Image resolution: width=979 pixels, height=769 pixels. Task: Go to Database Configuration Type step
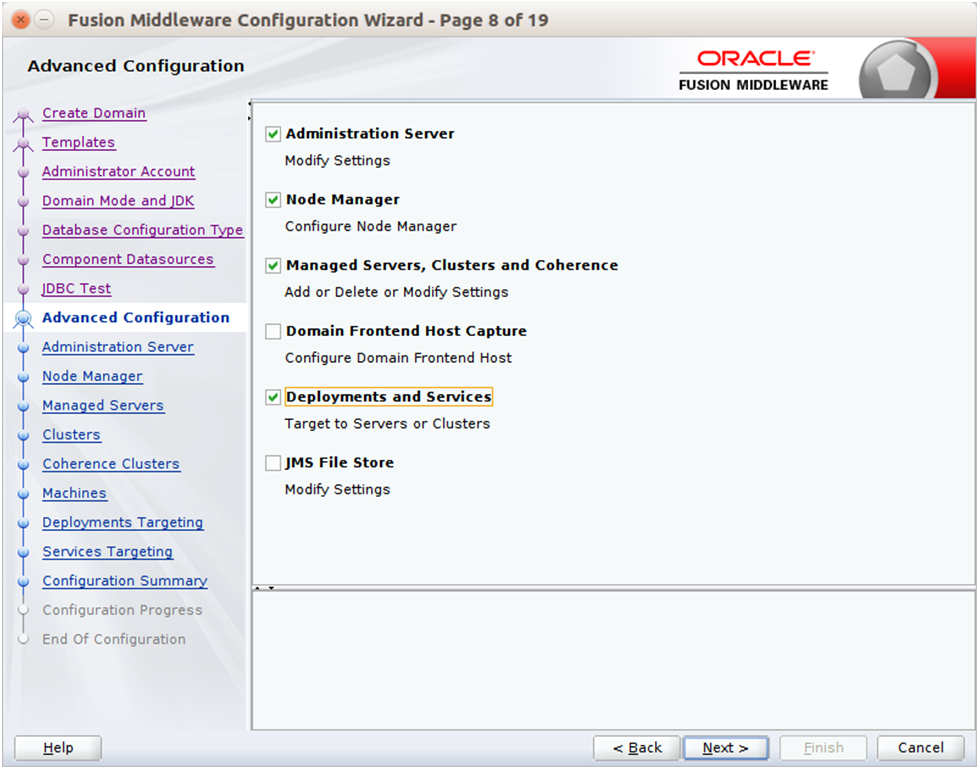coord(142,230)
